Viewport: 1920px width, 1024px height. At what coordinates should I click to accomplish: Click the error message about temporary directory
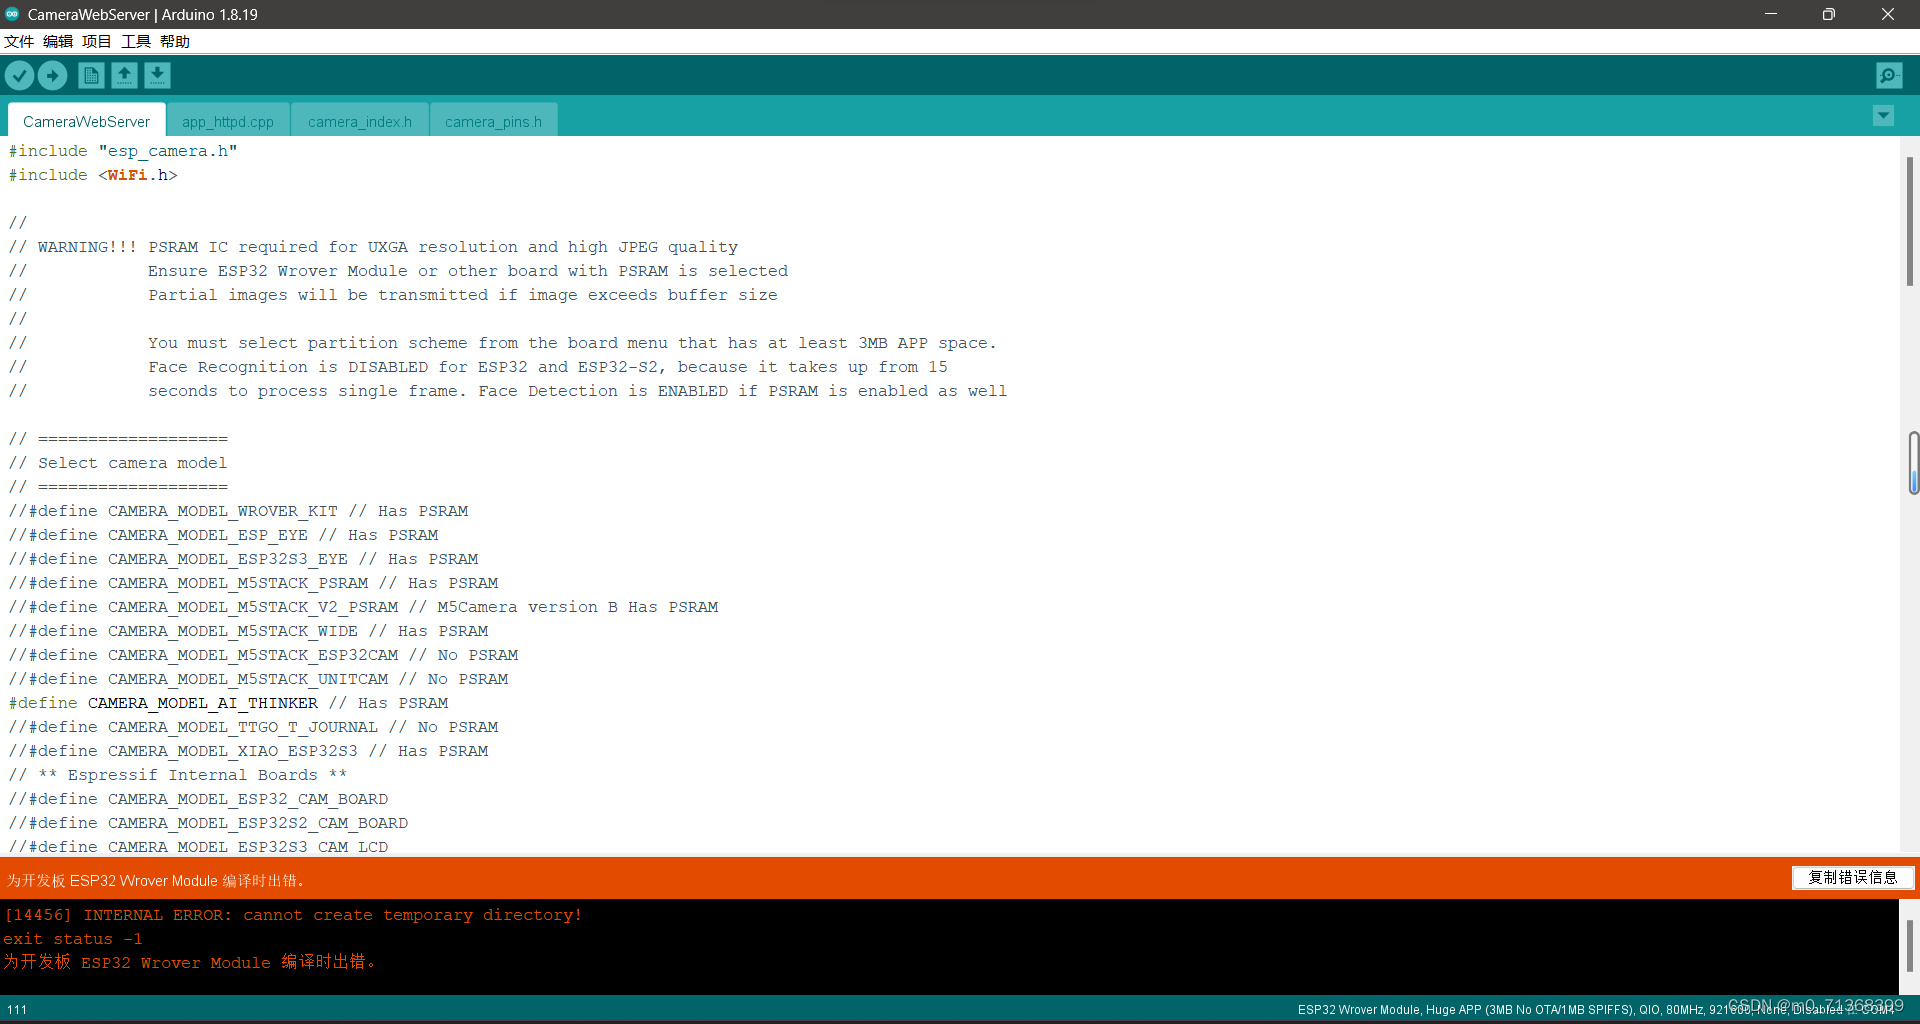pyautogui.click(x=293, y=915)
